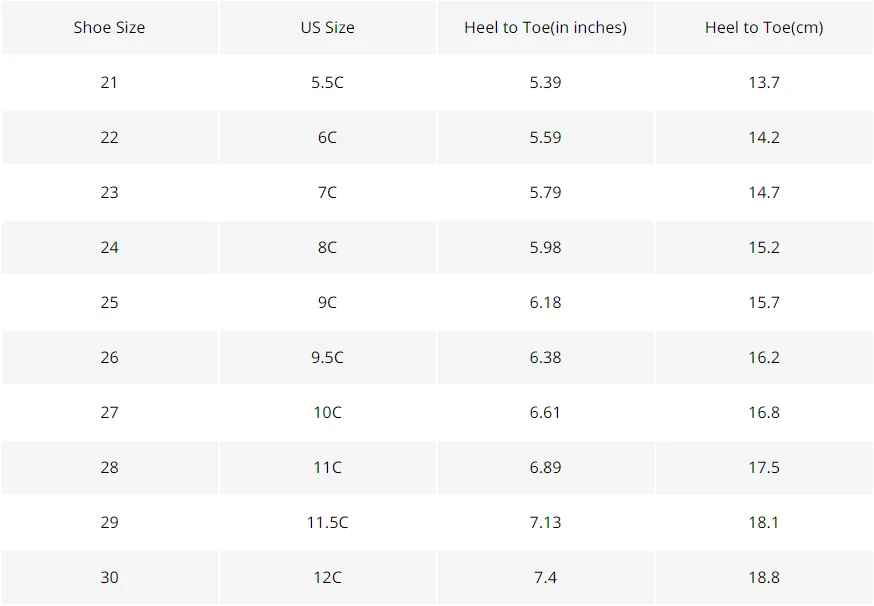Select the 5.5C US size cell
Screen dimensions: 874x606
click(x=327, y=83)
